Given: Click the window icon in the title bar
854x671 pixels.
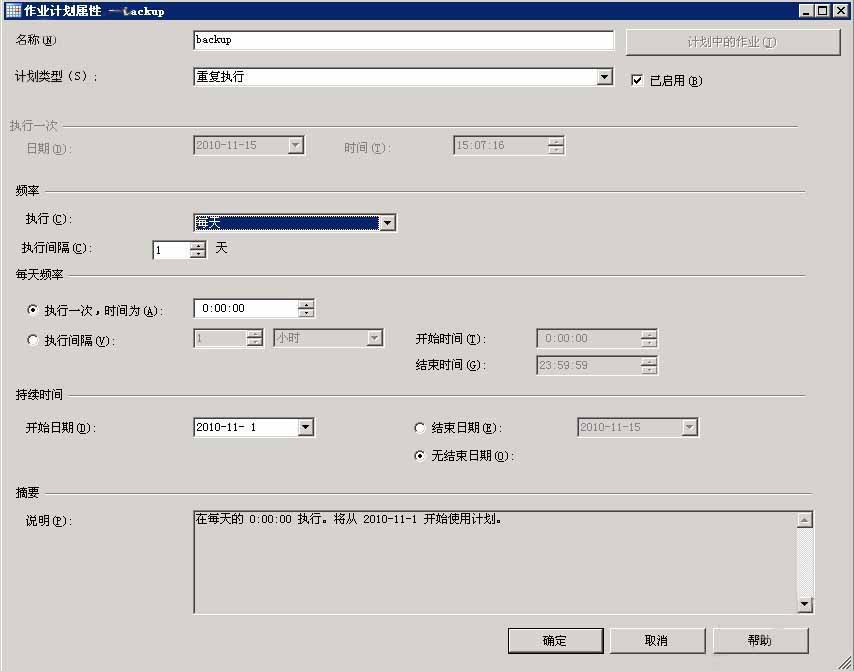Looking at the screenshot, I should (x=11, y=11).
